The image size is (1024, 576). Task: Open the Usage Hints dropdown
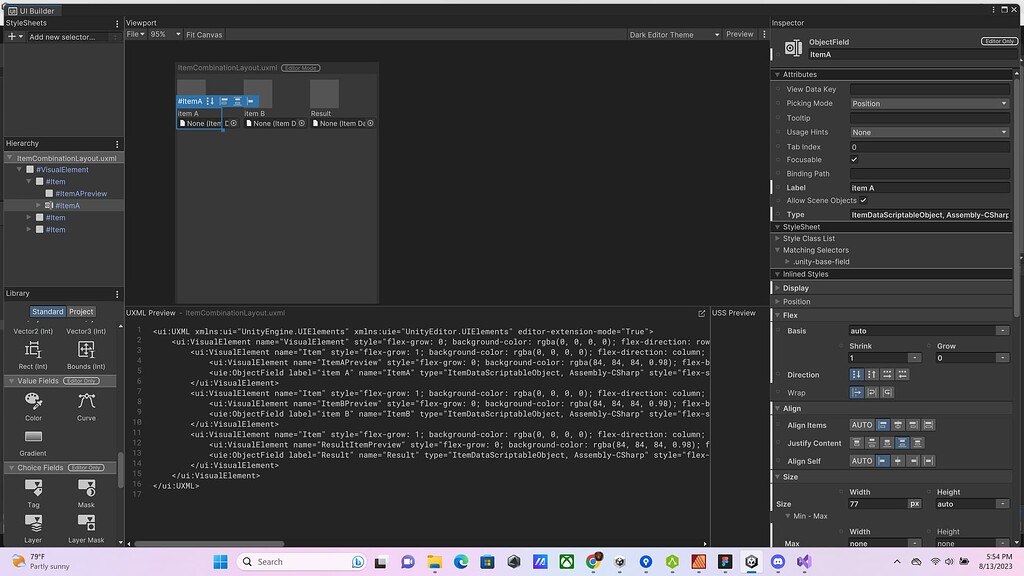[x=930, y=131]
